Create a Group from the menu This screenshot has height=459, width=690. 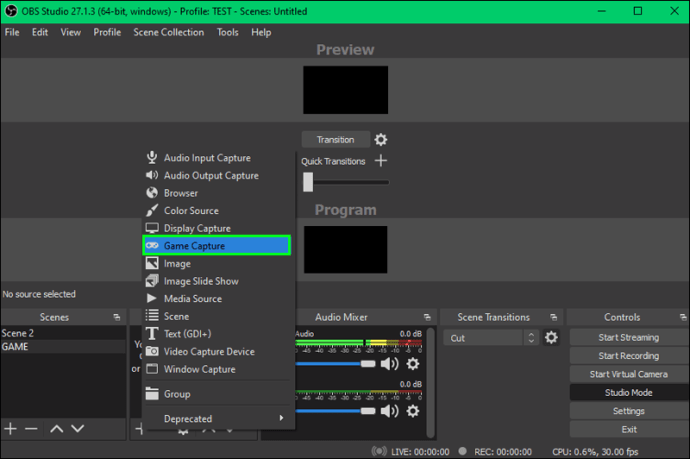coord(217,394)
